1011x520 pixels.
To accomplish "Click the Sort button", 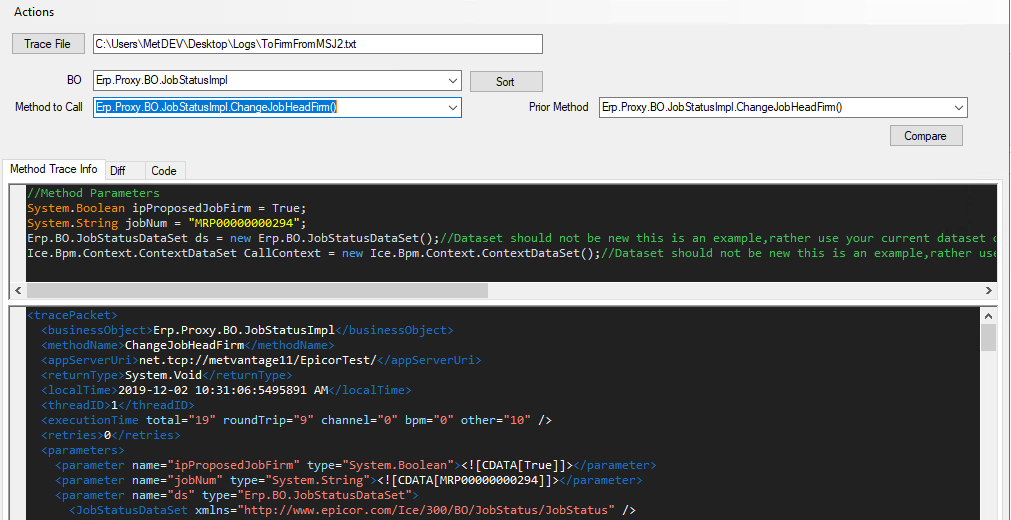I will pyautogui.click(x=506, y=81).
